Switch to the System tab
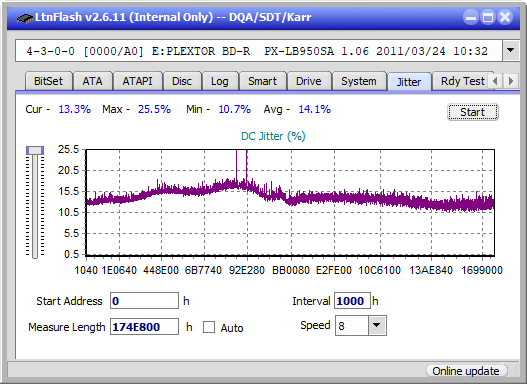The image size is (527, 384). click(x=359, y=81)
